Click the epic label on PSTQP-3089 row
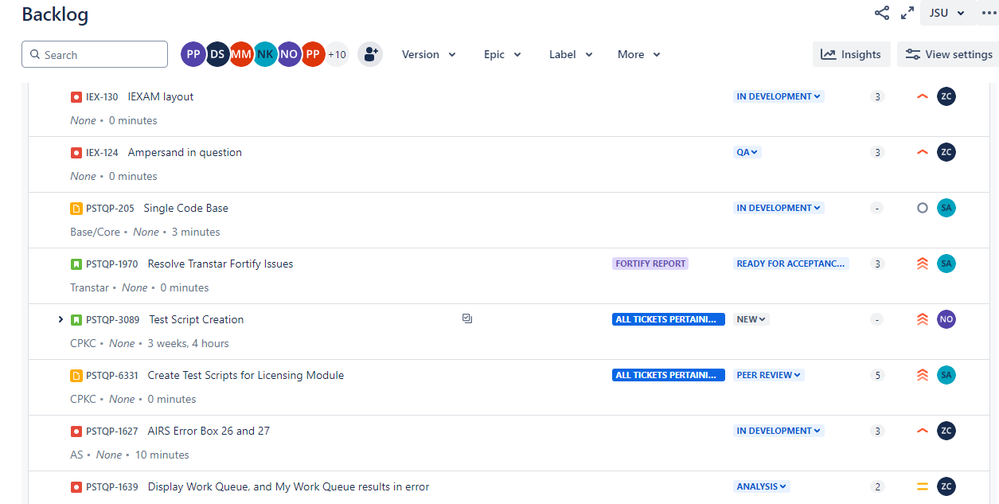Screen dimensions: 999x504 click(668, 319)
